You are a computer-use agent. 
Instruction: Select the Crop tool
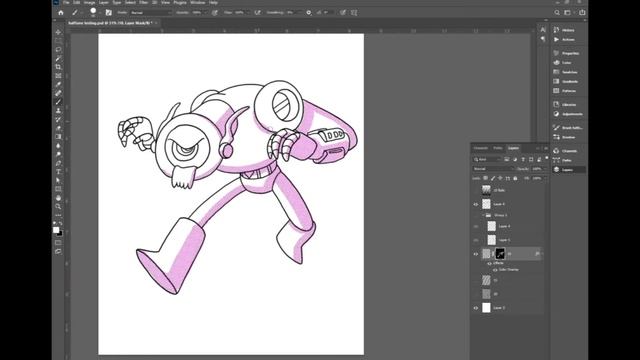pyautogui.click(x=58, y=67)
